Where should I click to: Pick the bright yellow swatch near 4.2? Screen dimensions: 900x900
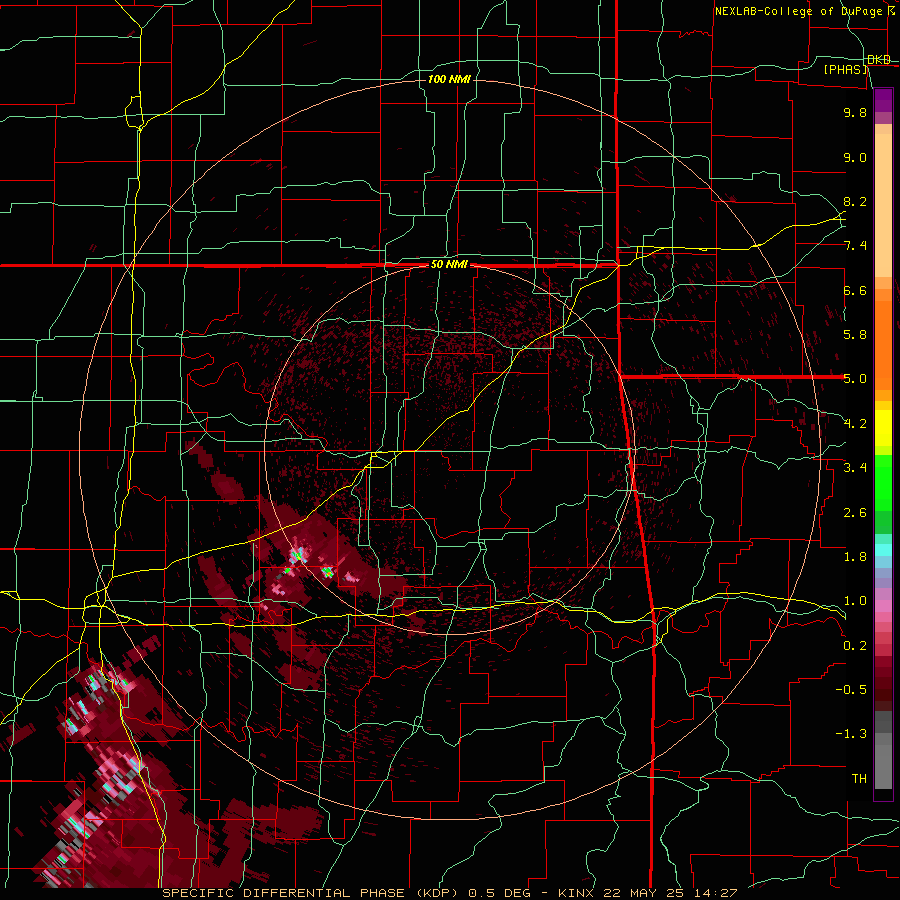[x=883, y=428]
